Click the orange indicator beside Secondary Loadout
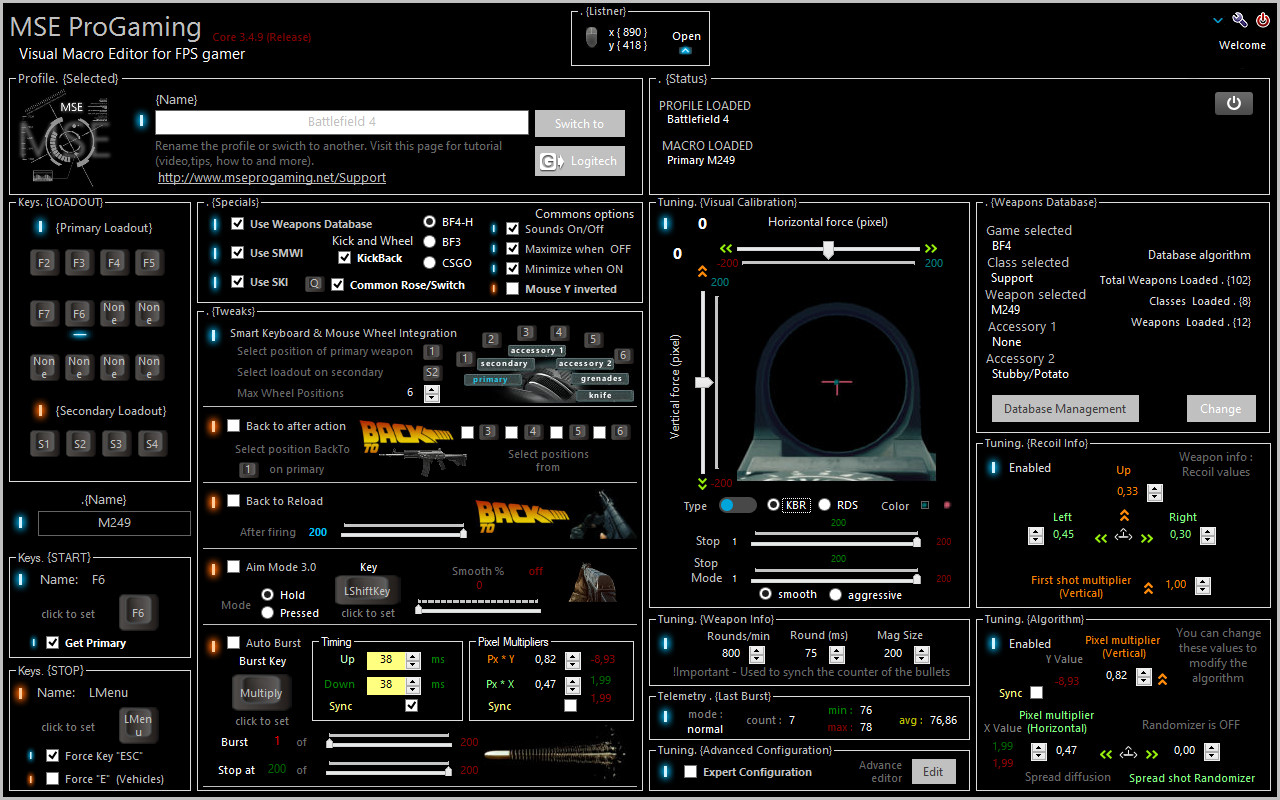 coord(41,411)
